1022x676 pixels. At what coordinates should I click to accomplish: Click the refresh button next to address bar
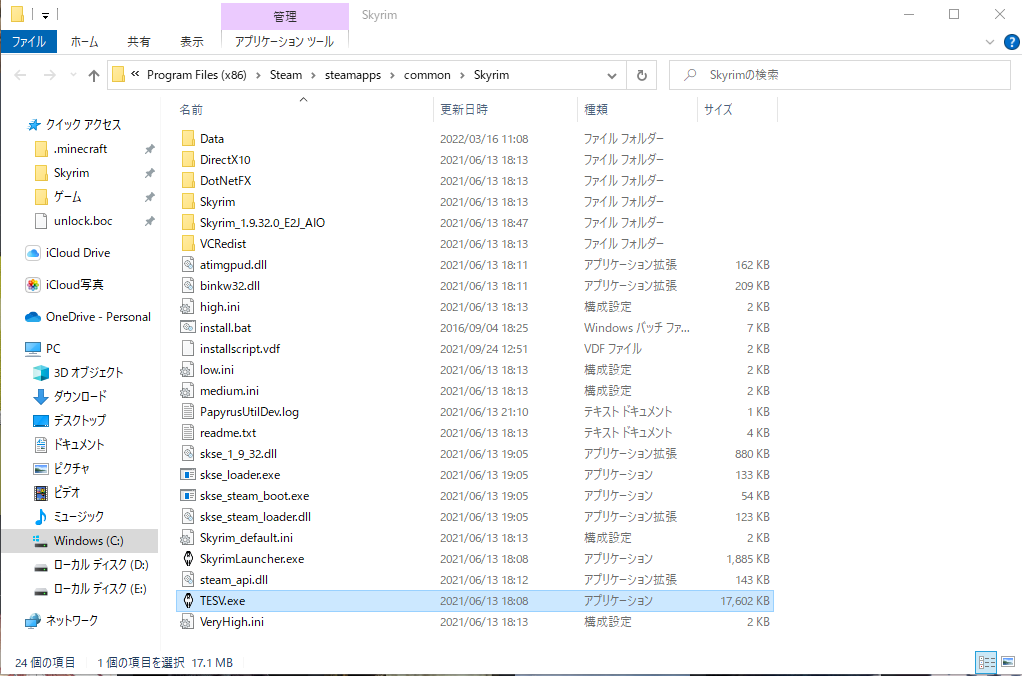click(641, 75)
